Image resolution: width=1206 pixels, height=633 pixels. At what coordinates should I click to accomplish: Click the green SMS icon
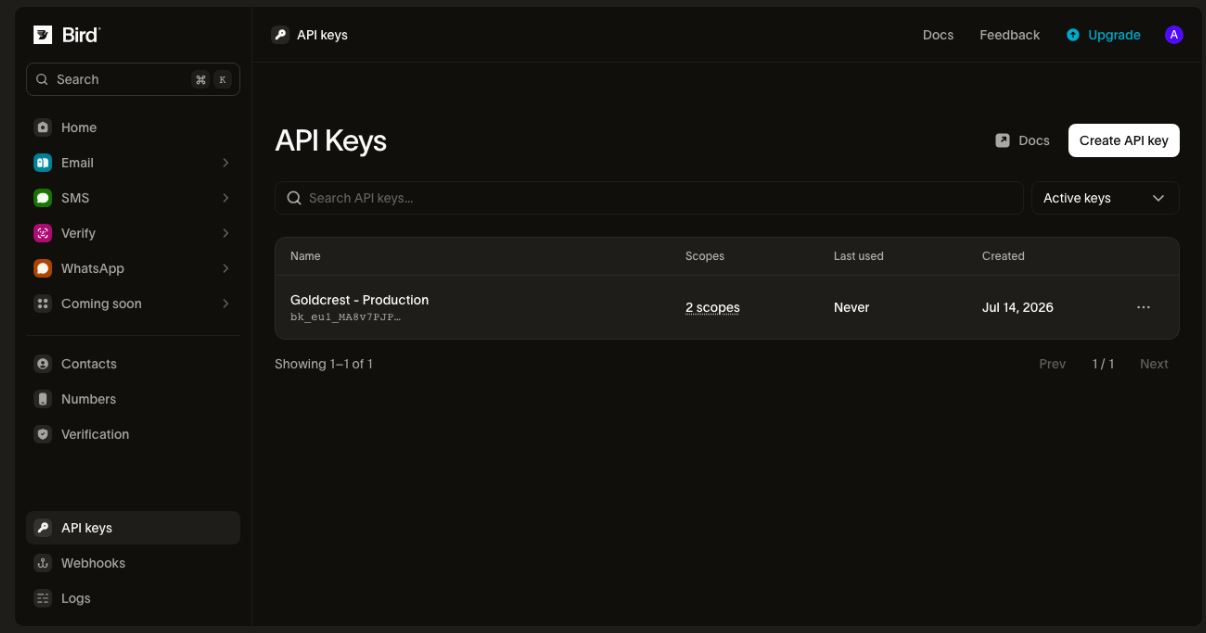pyautogui.click(x=42, y=198)
